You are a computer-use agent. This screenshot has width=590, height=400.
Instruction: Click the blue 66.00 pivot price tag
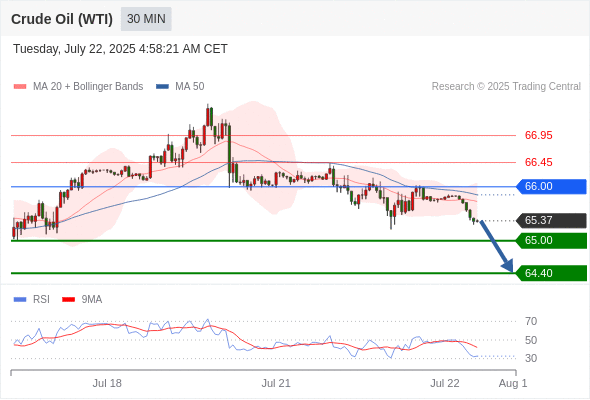click(x=552, y=187)
